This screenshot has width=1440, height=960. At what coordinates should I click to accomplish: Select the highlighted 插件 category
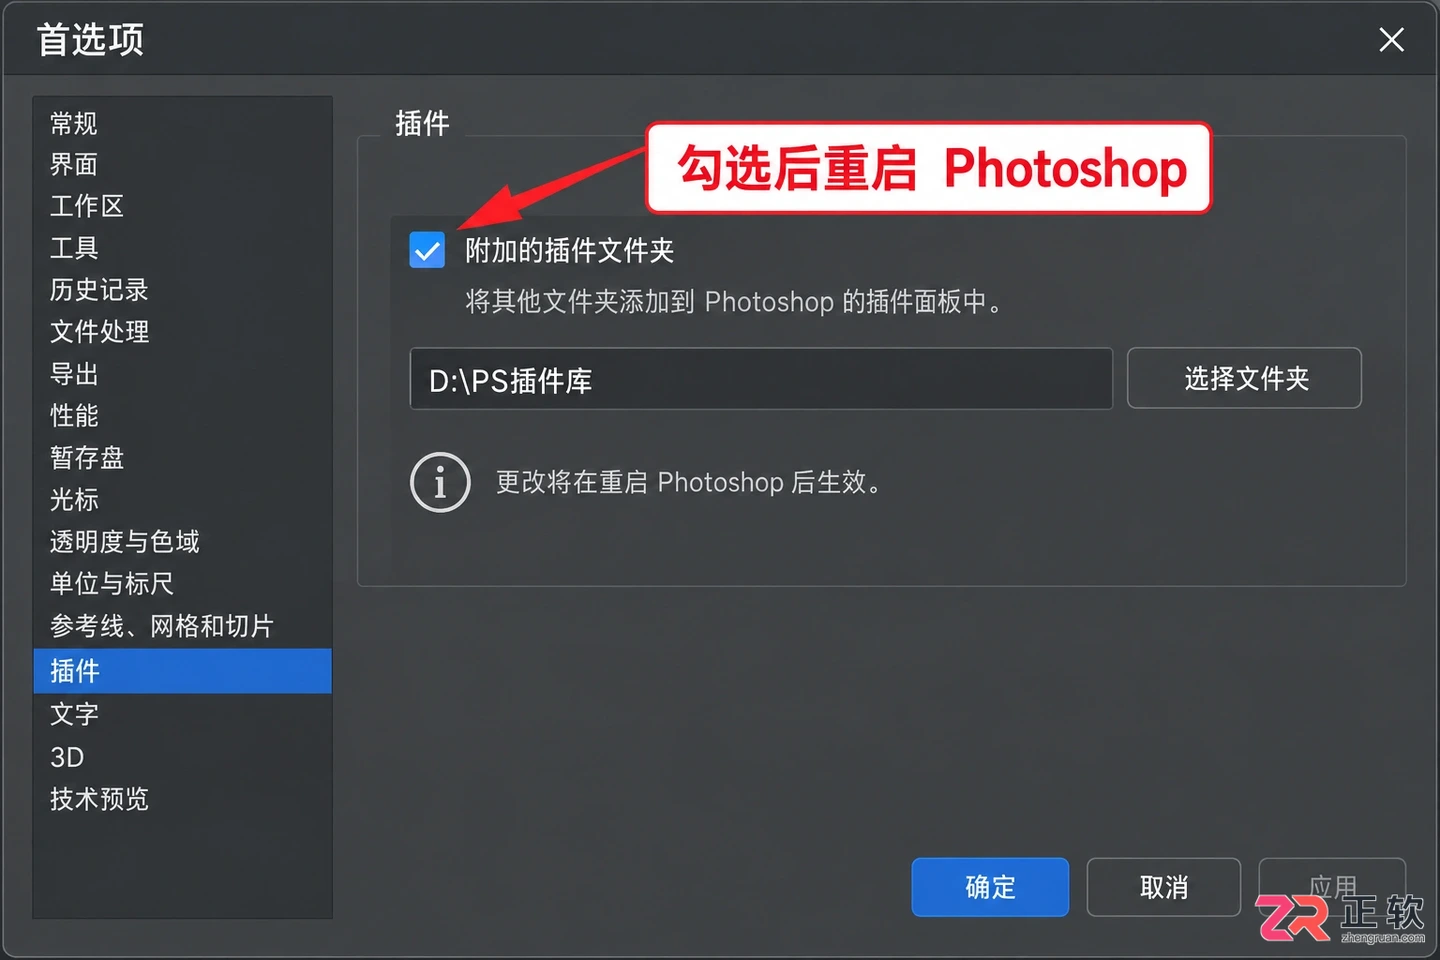tap(182, 671)
